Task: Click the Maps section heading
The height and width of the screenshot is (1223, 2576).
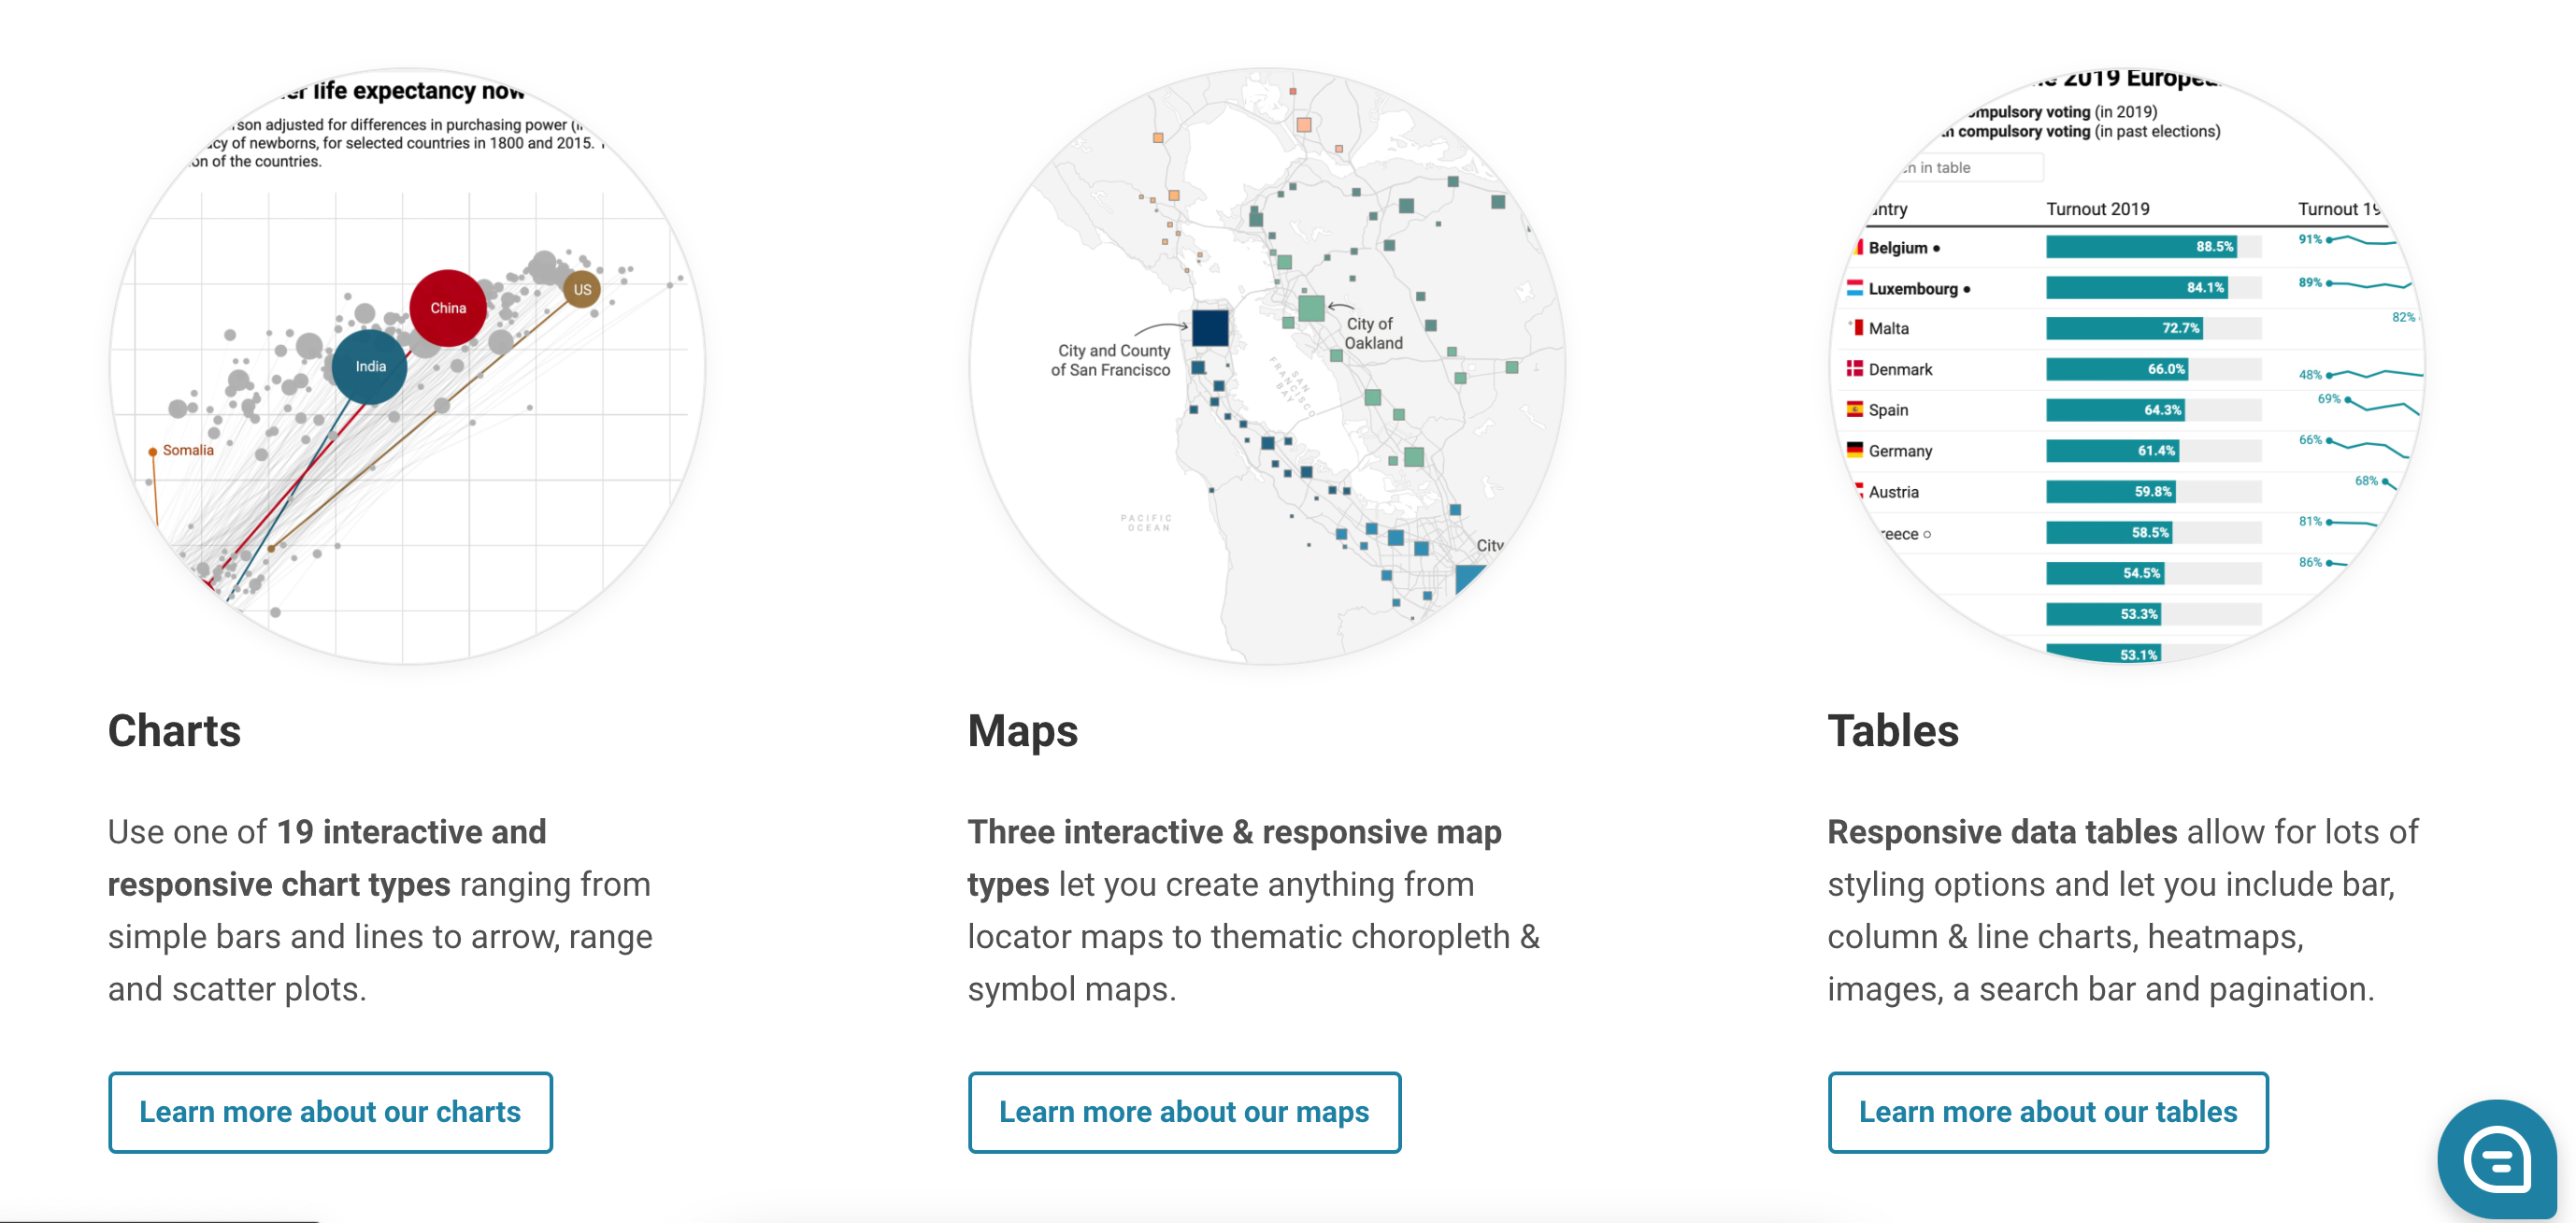Action: [1022, 730]
